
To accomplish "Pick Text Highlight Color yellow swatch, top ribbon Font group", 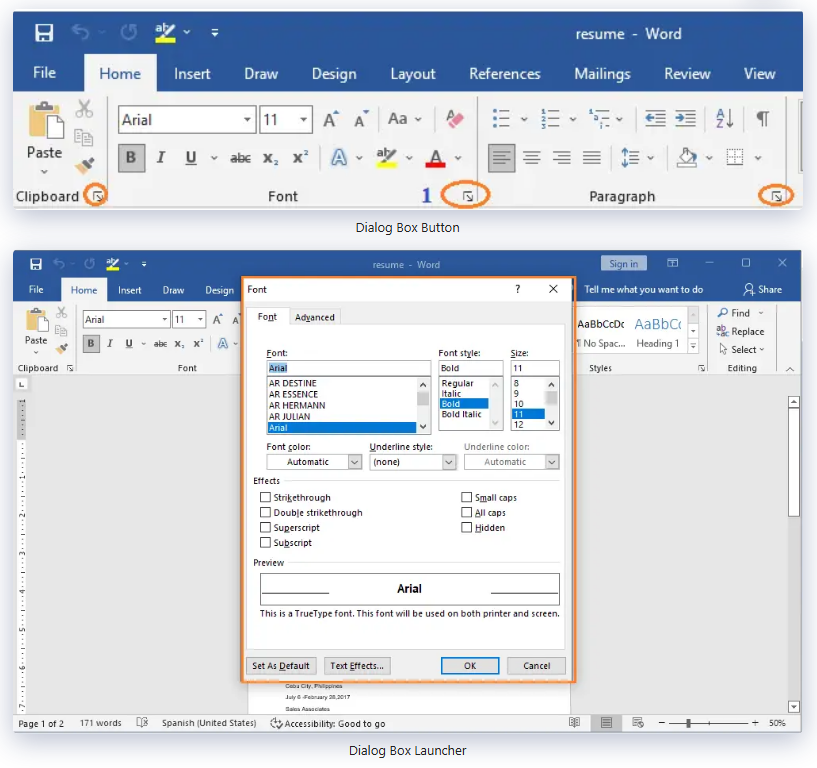I will pyautogui.click(x=386, y=157).
